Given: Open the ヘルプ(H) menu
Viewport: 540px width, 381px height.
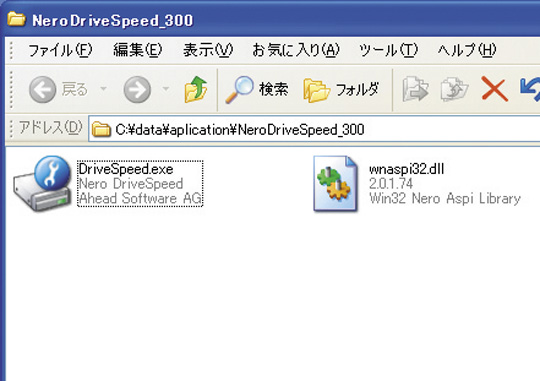Looking at the screenshot, I should [x=467, y=50].
